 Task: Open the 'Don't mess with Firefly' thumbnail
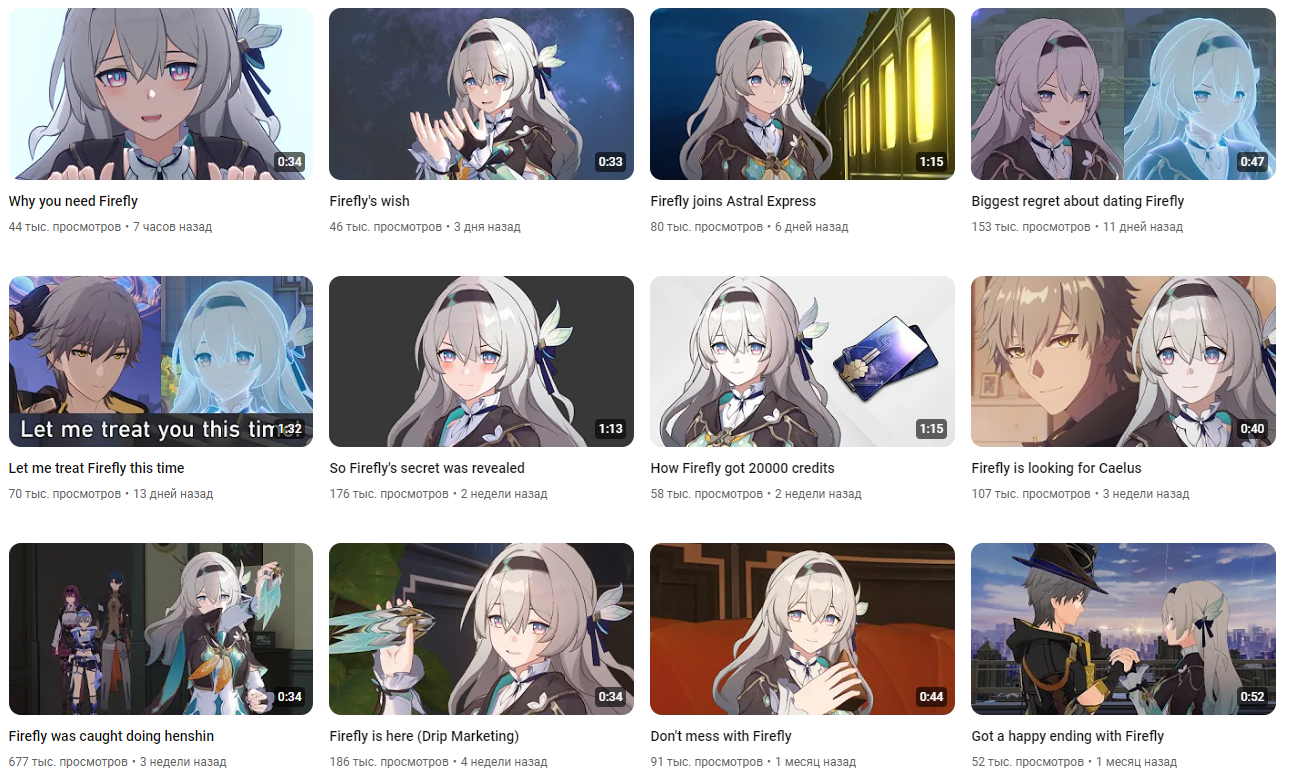[x=802, y=629]
